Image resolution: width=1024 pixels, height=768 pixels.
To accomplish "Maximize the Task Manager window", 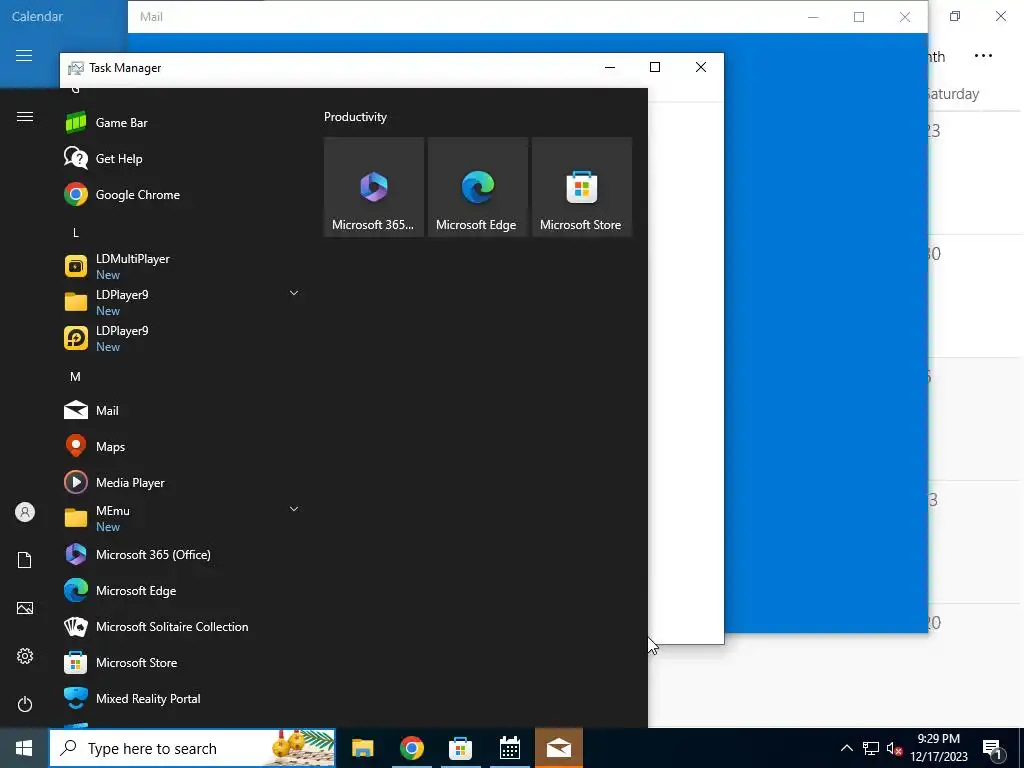I will (655, 67).
